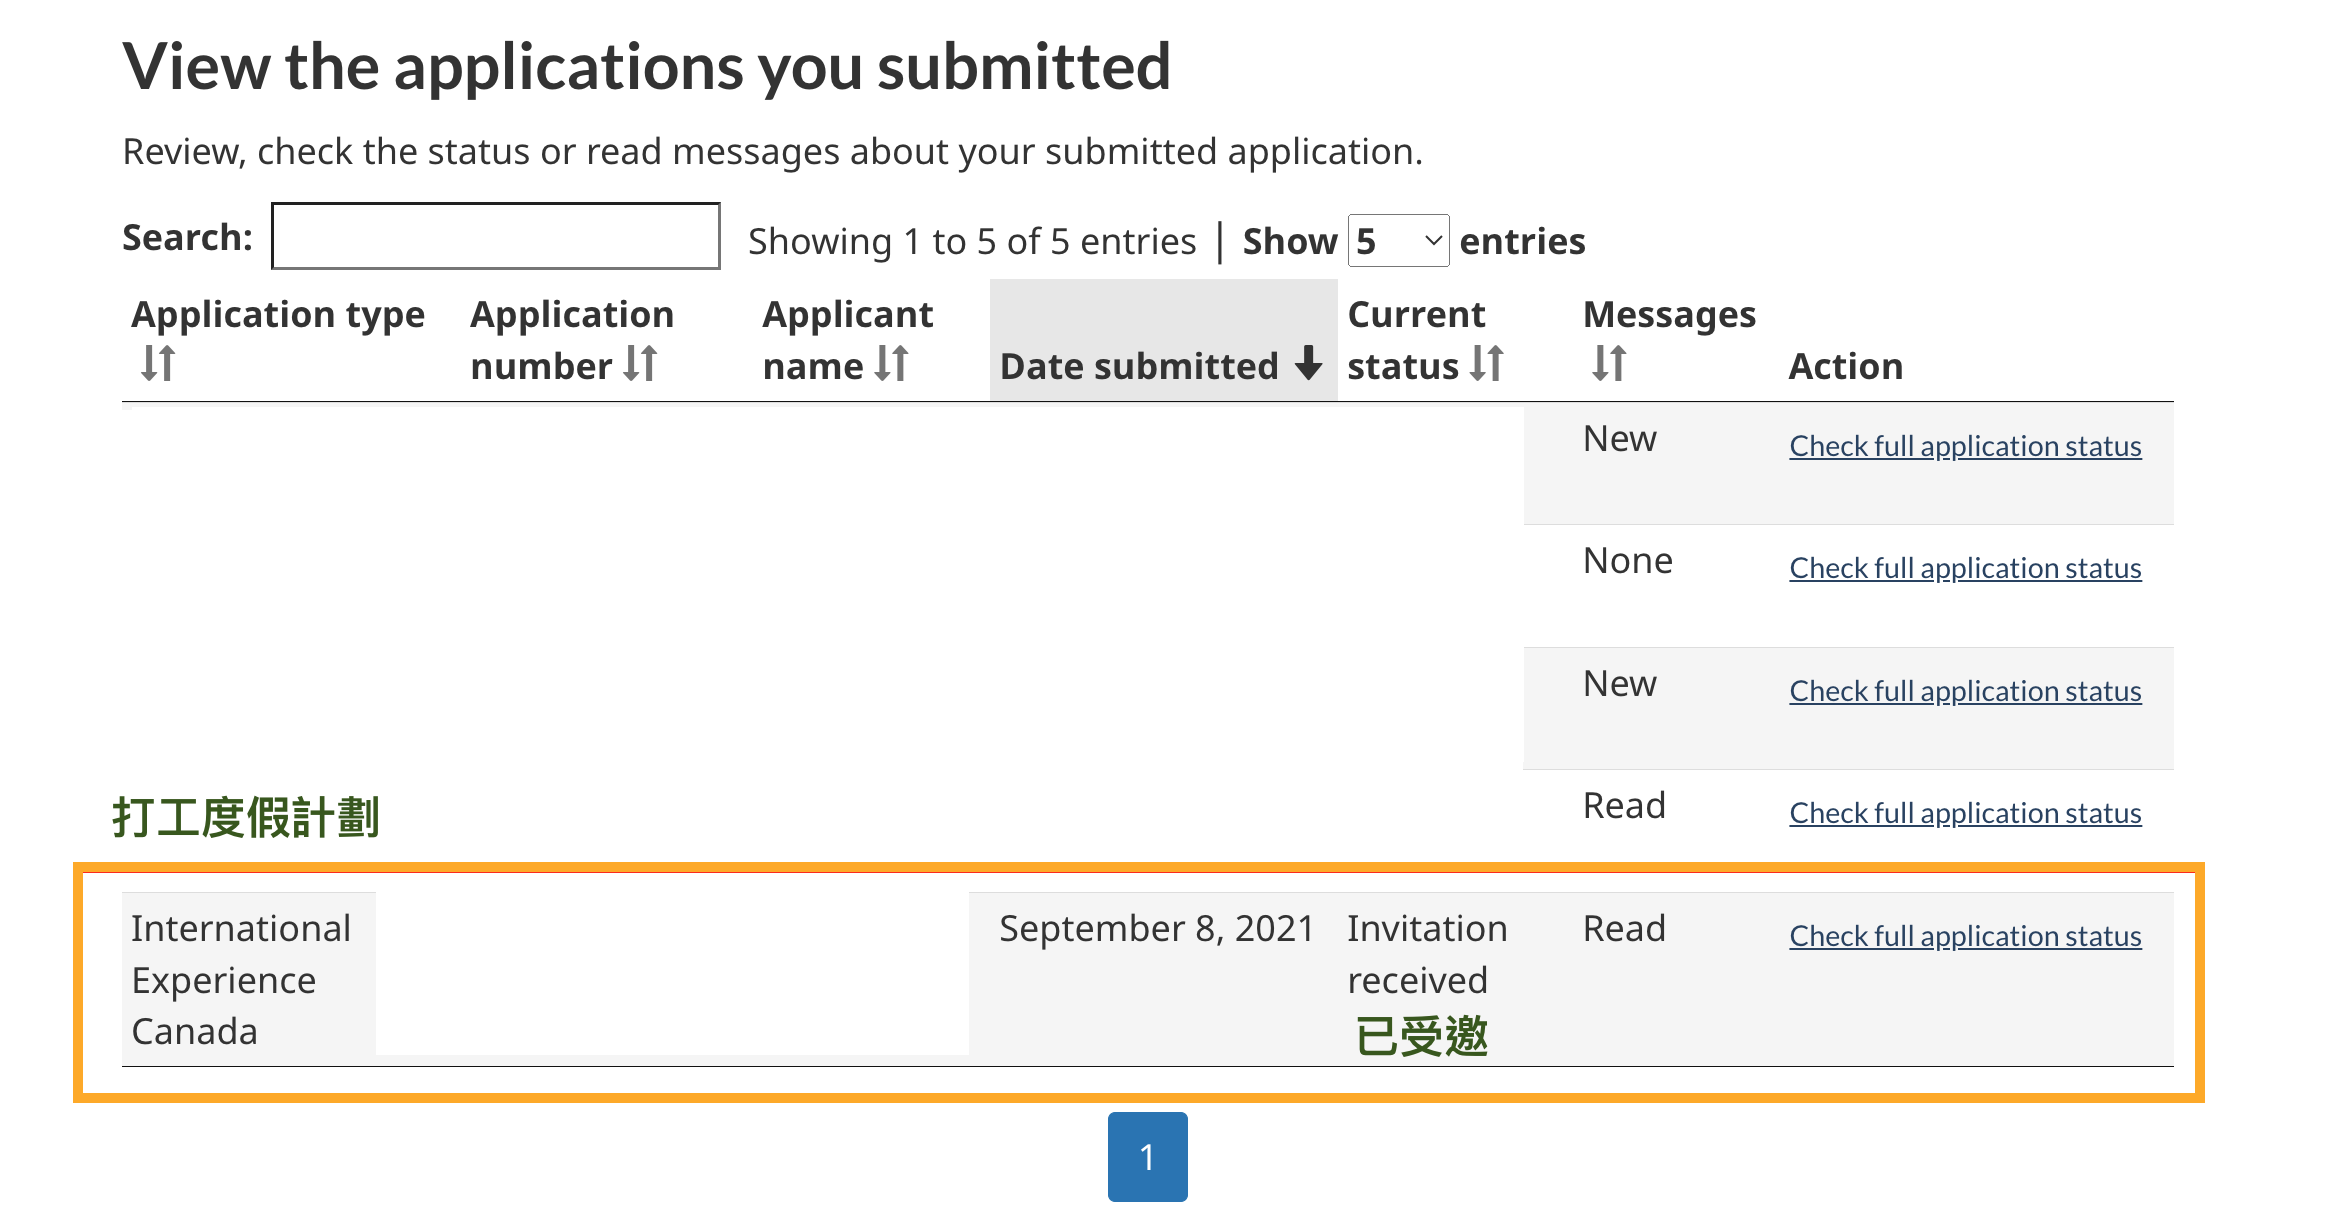Sort by Current status arrows icon
This screenshot has width=2325, height=1205.
[1487, 363]
